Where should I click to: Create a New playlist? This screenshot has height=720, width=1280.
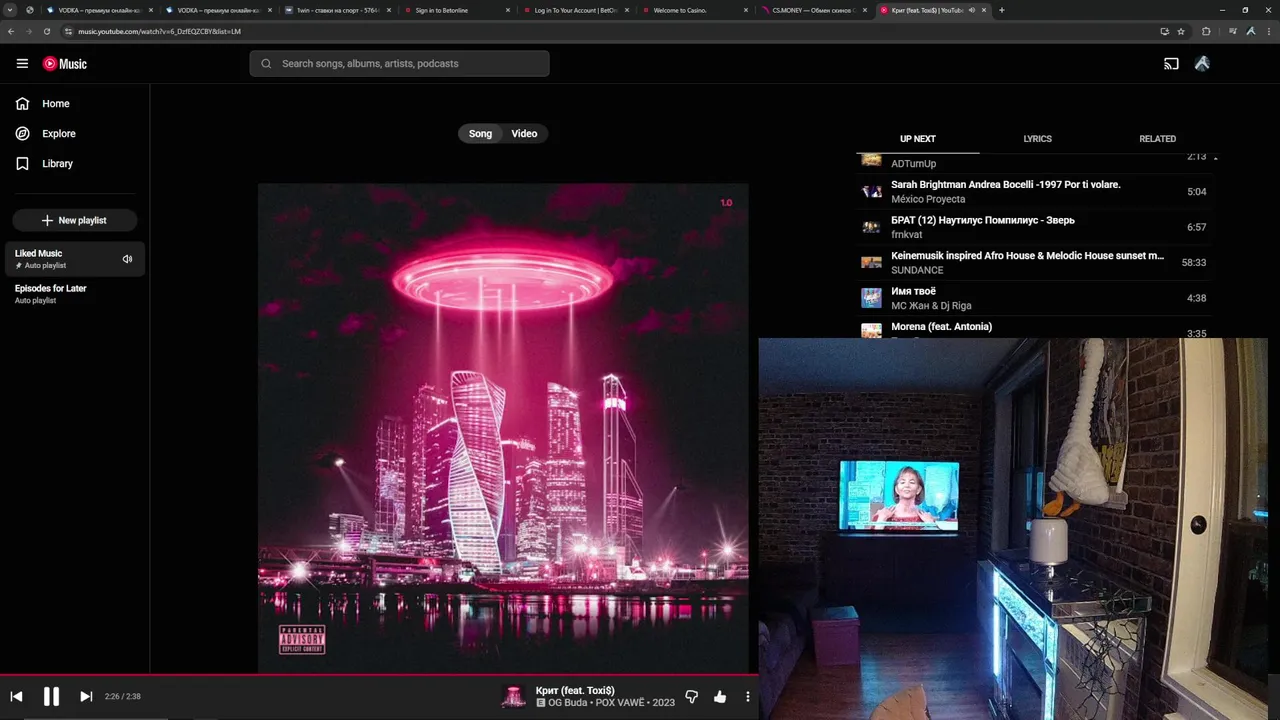pos(75,220)
